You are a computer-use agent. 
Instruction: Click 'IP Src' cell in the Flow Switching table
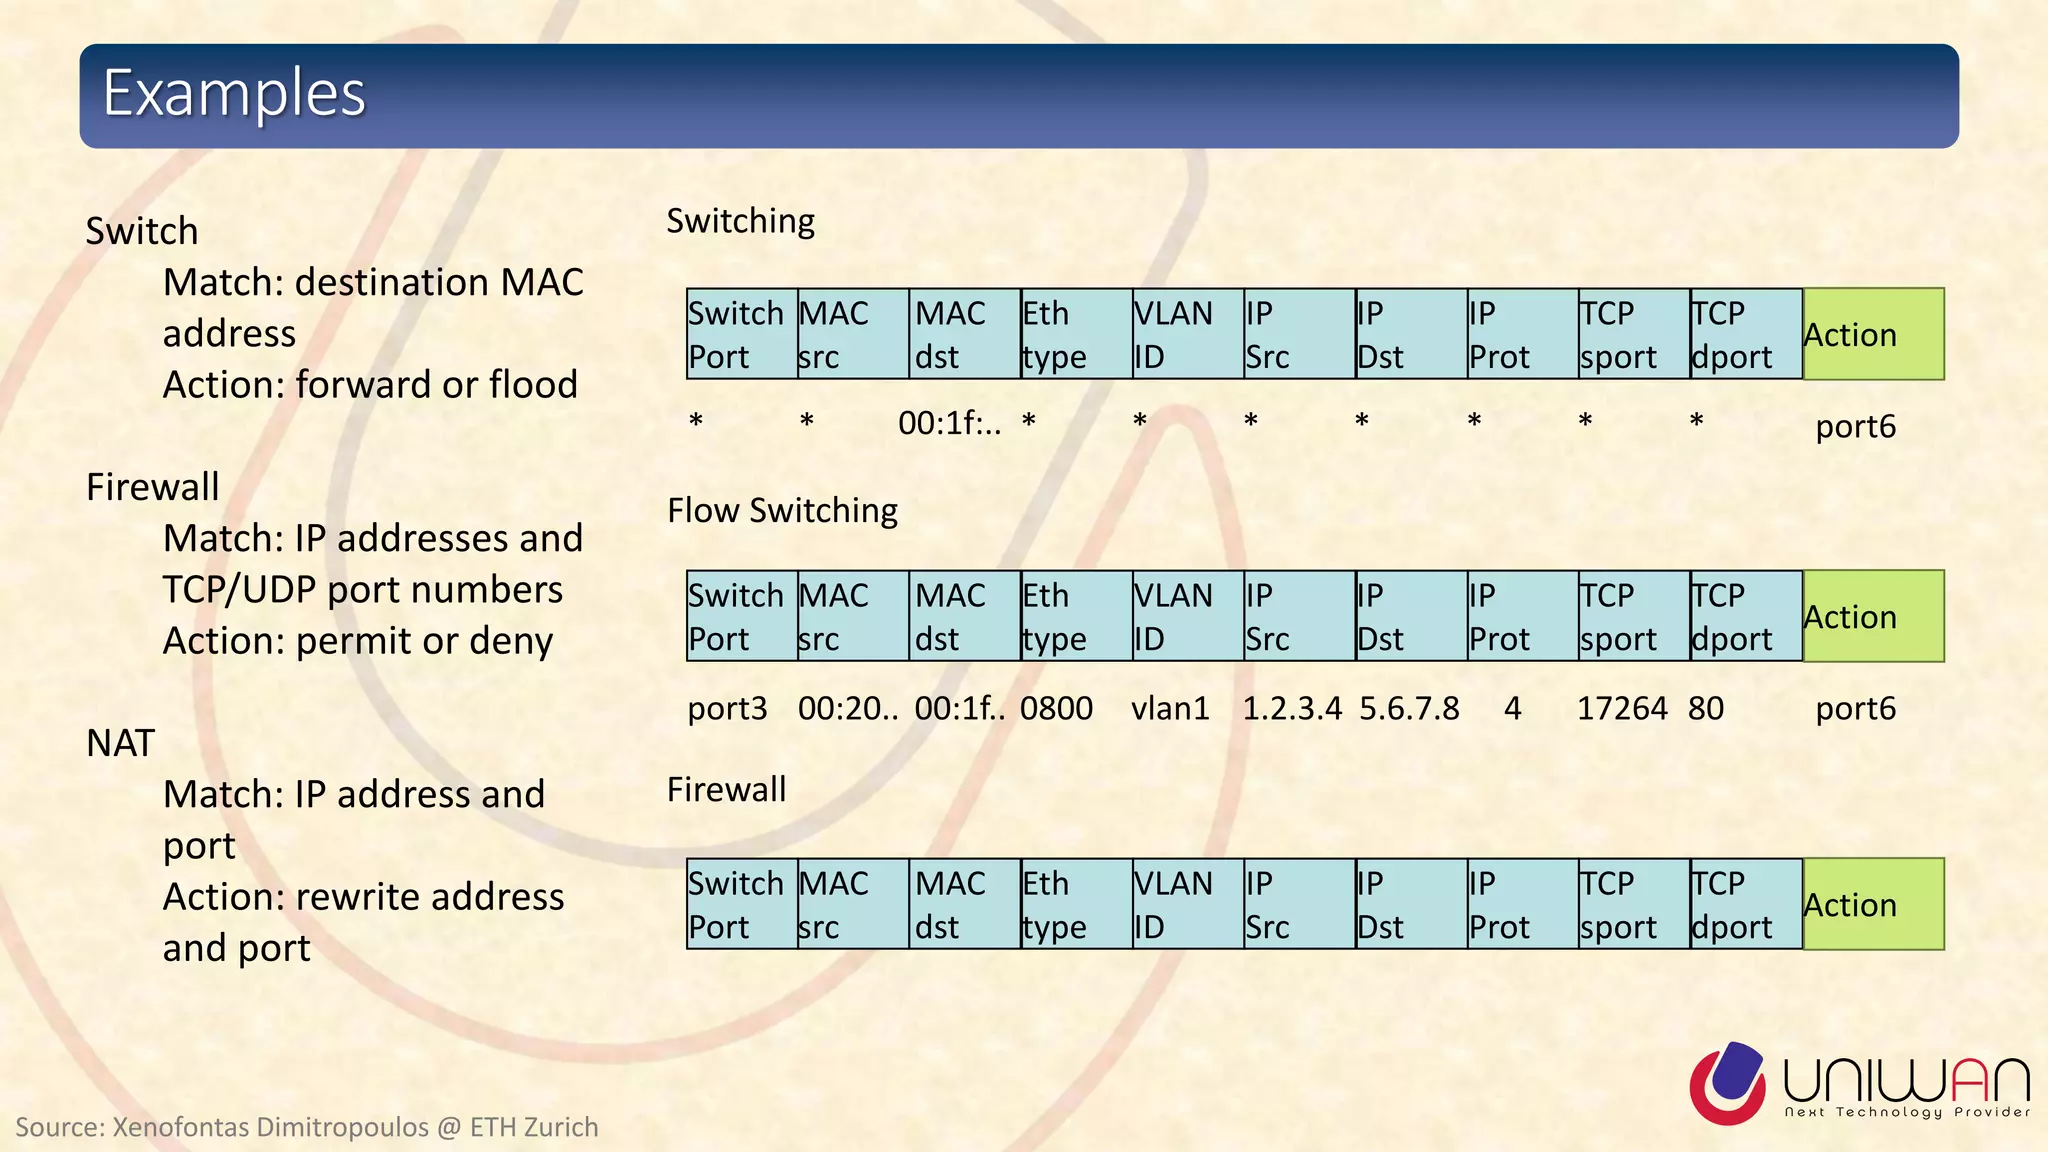[1299, 616]
